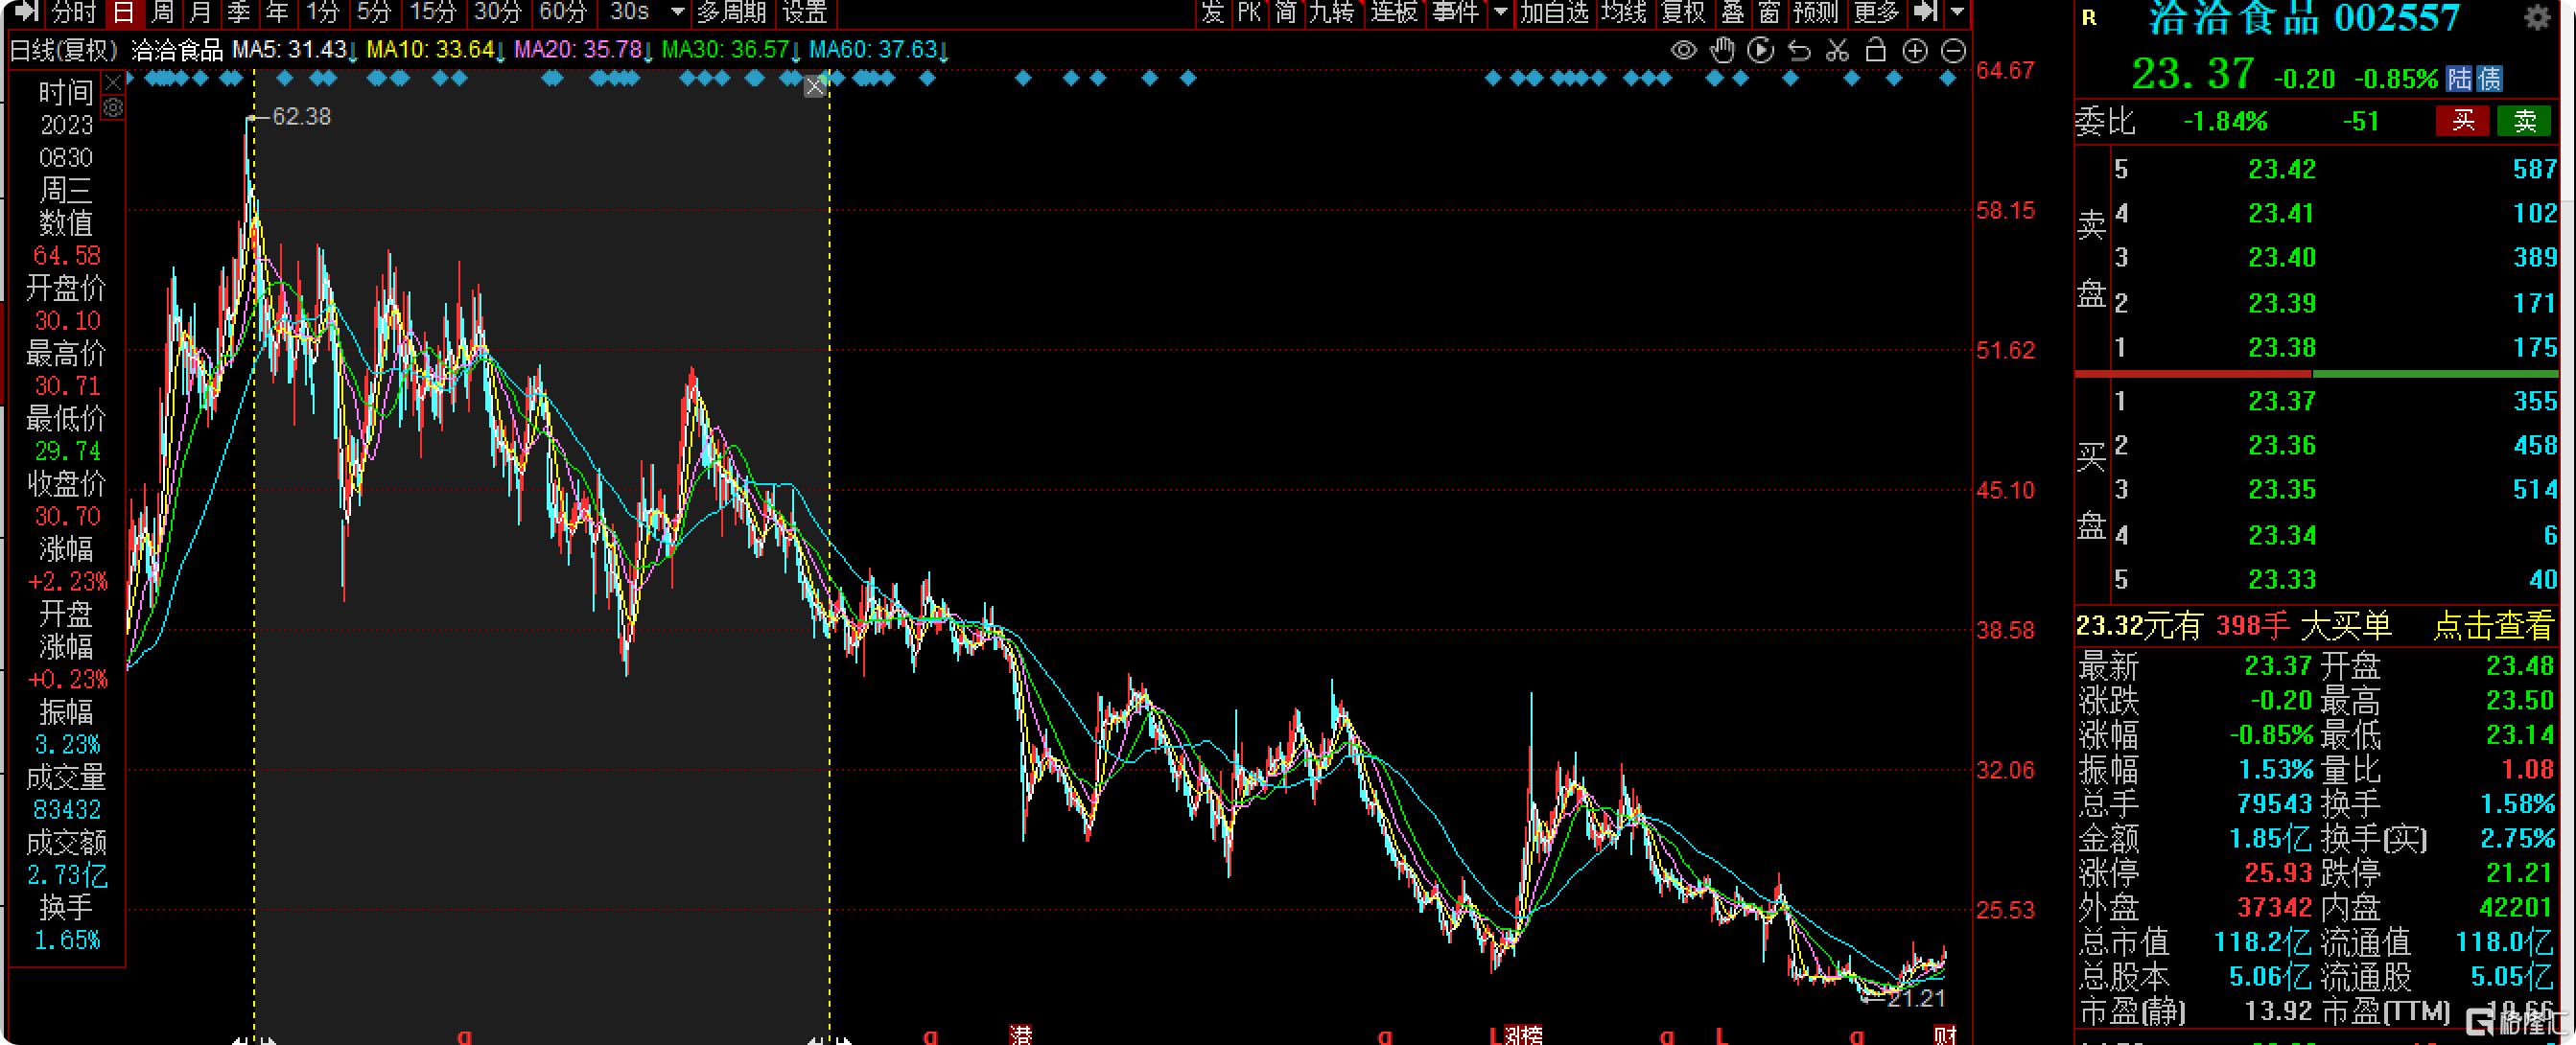Screen dimensions: 2576x1045
Task: Open the dropdown arrow next to 事件
Action: tap(1501, 12)
